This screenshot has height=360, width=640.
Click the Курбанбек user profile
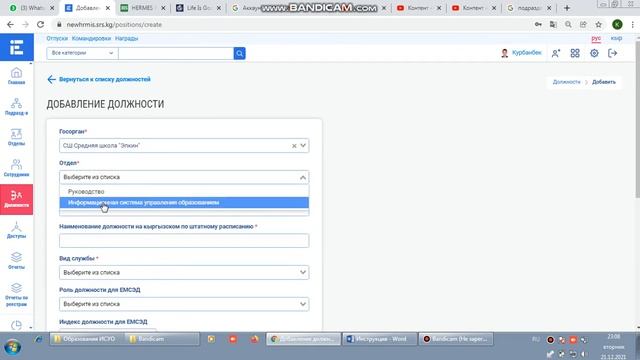[x=521, y=53]
